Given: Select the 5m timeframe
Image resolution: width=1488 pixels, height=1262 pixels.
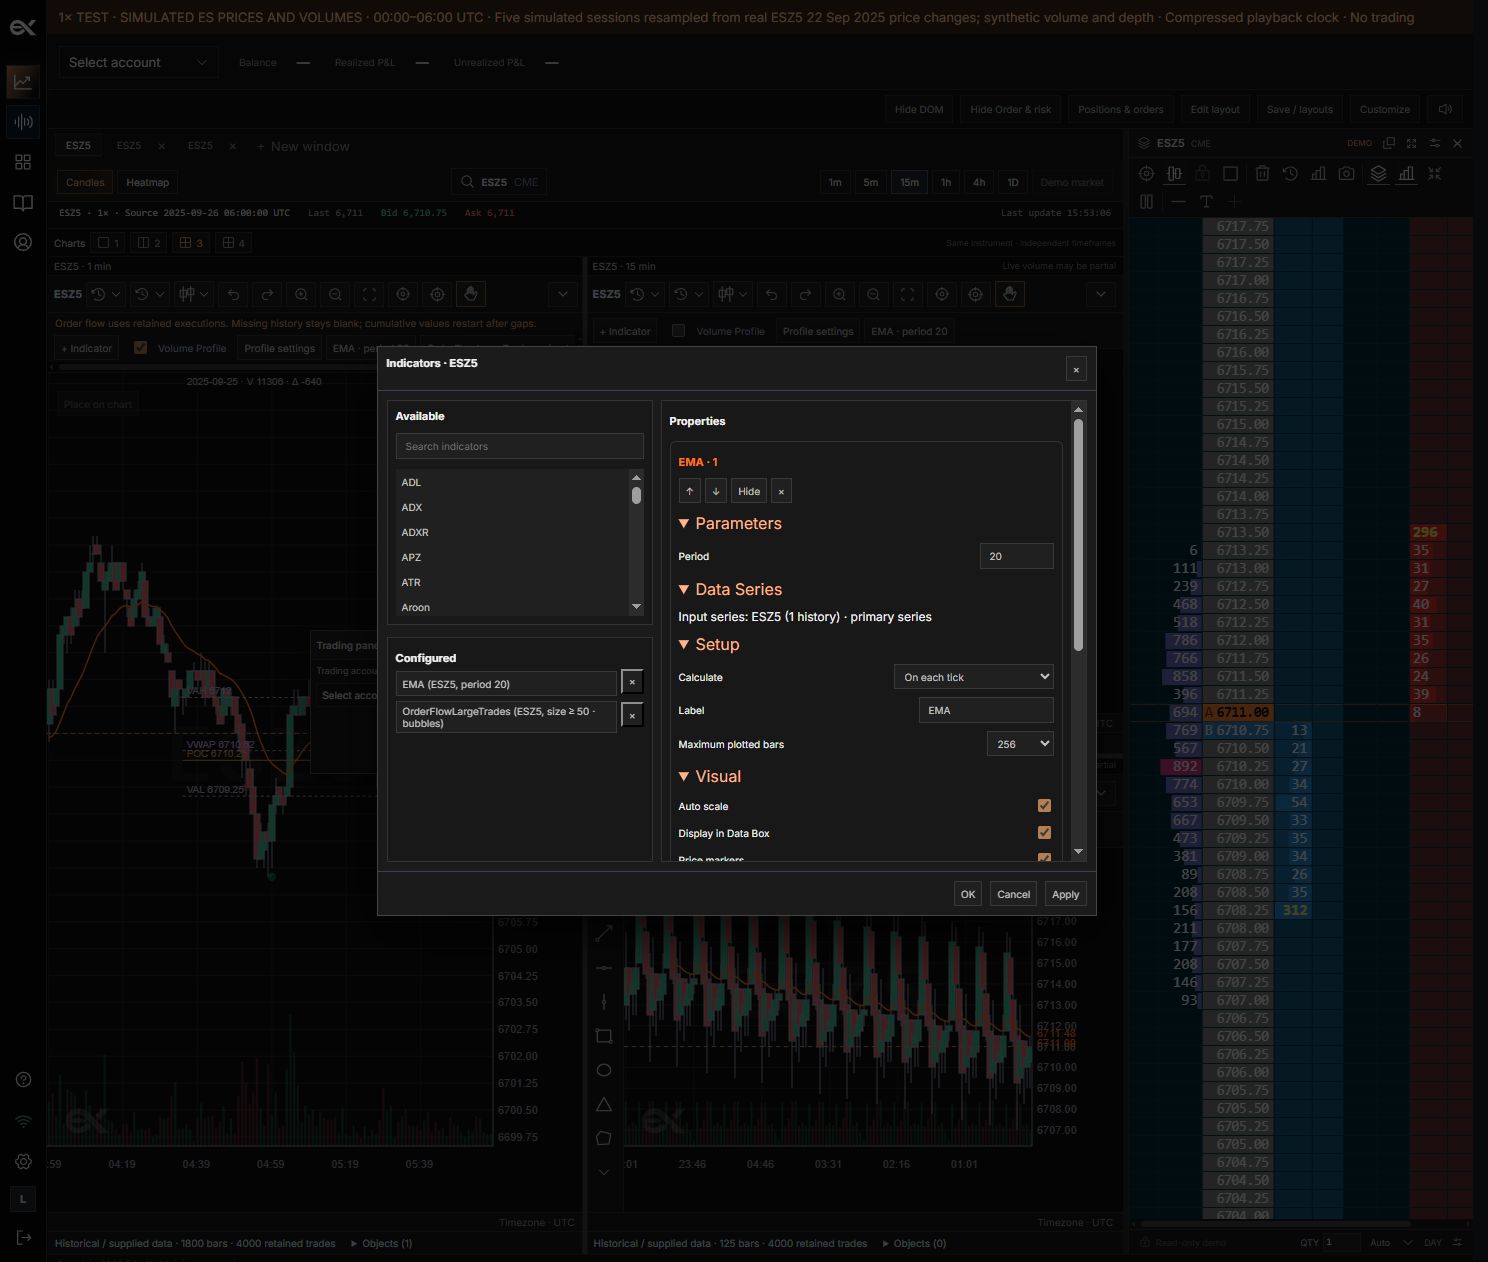Looking at the screenshot, I should pyautogui.click(x=871, y=182).
